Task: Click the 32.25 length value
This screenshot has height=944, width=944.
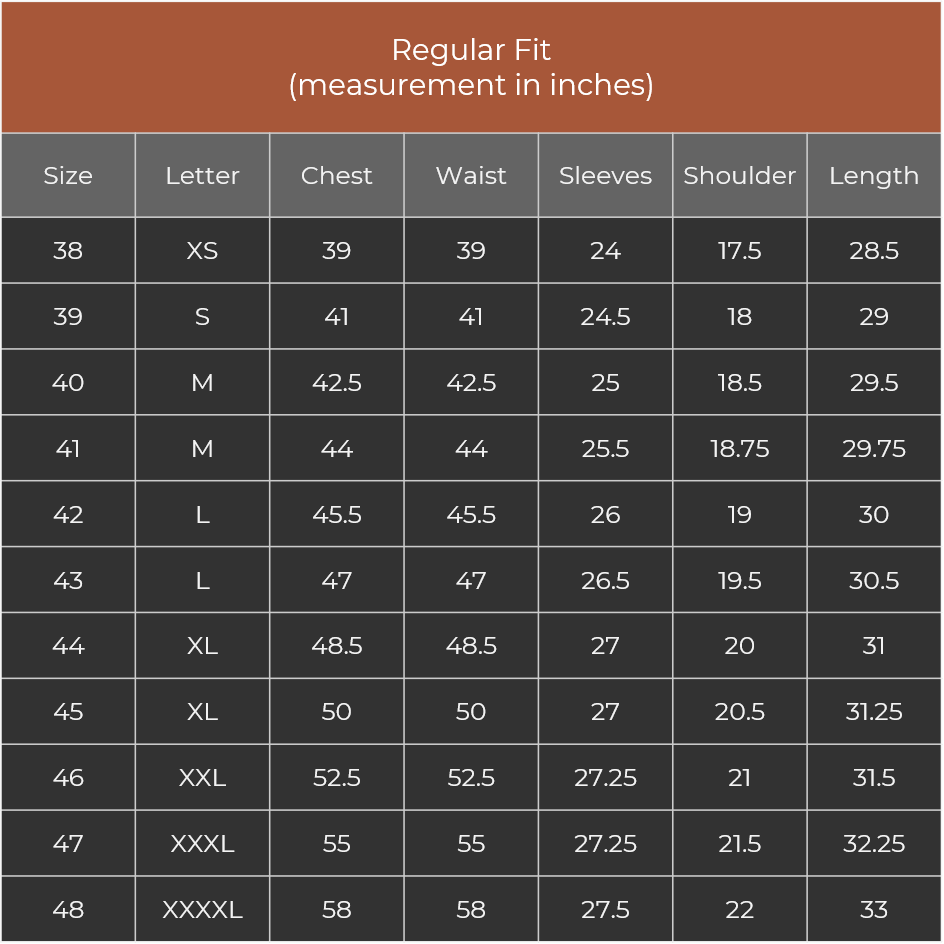Action: click(x=874, y=844)
